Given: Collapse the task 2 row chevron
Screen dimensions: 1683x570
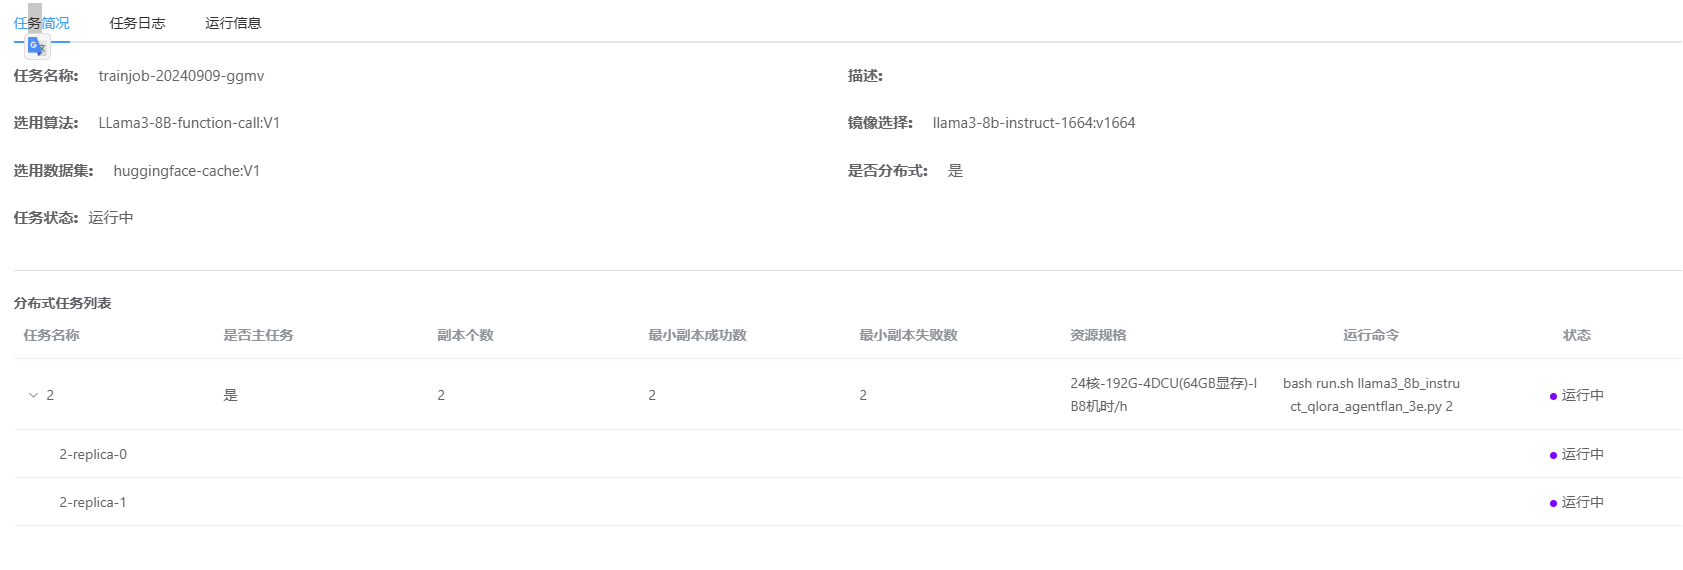Looking at the screenshot, I should (x=33, y=395).
